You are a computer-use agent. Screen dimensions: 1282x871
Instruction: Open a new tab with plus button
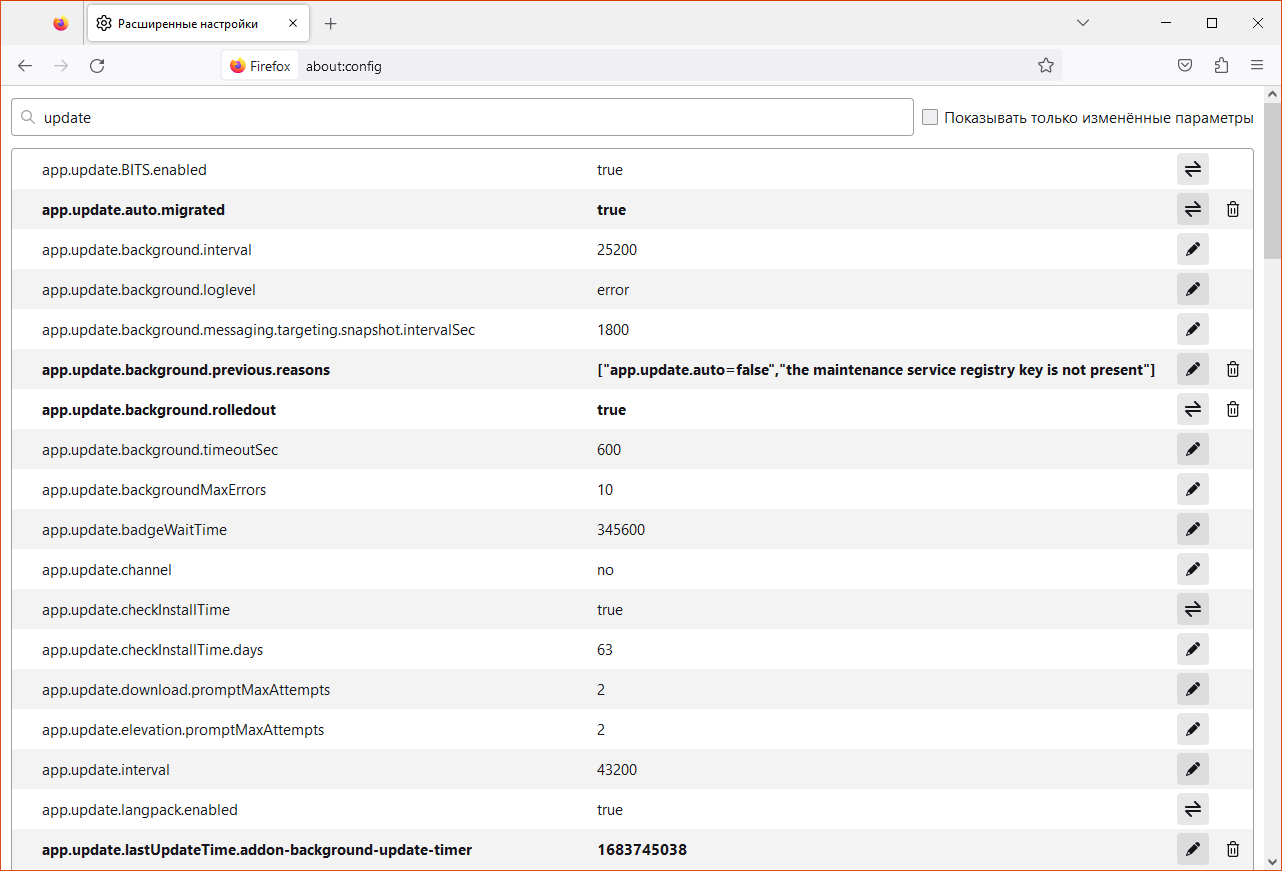[331, 23]
